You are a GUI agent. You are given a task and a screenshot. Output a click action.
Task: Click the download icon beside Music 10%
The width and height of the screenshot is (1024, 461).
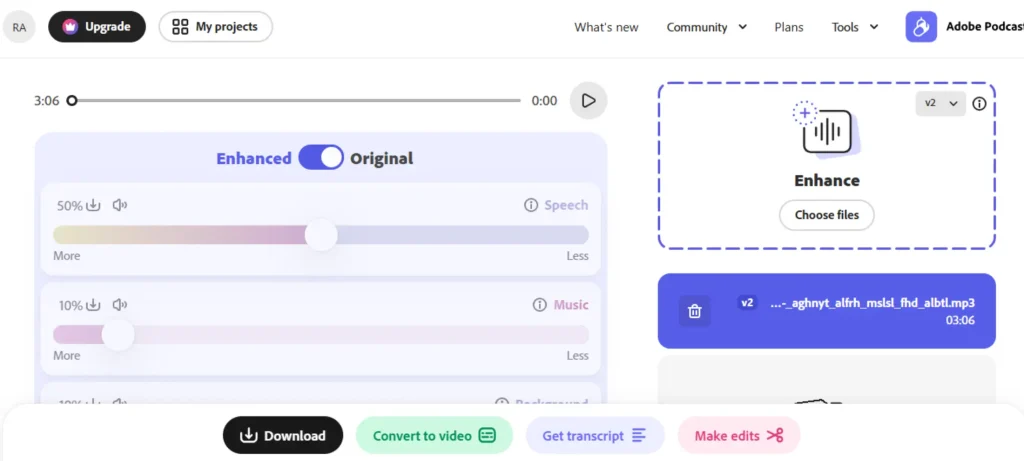[x=94, y=305]
